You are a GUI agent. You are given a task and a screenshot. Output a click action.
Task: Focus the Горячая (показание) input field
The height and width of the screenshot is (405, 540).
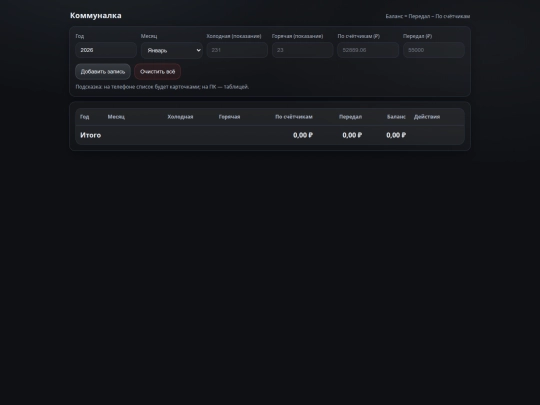(x=303, y=50)
